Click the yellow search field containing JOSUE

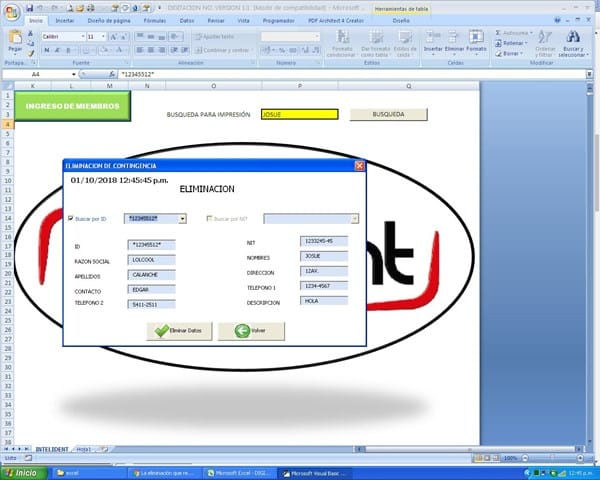click(x=300, y=114)
